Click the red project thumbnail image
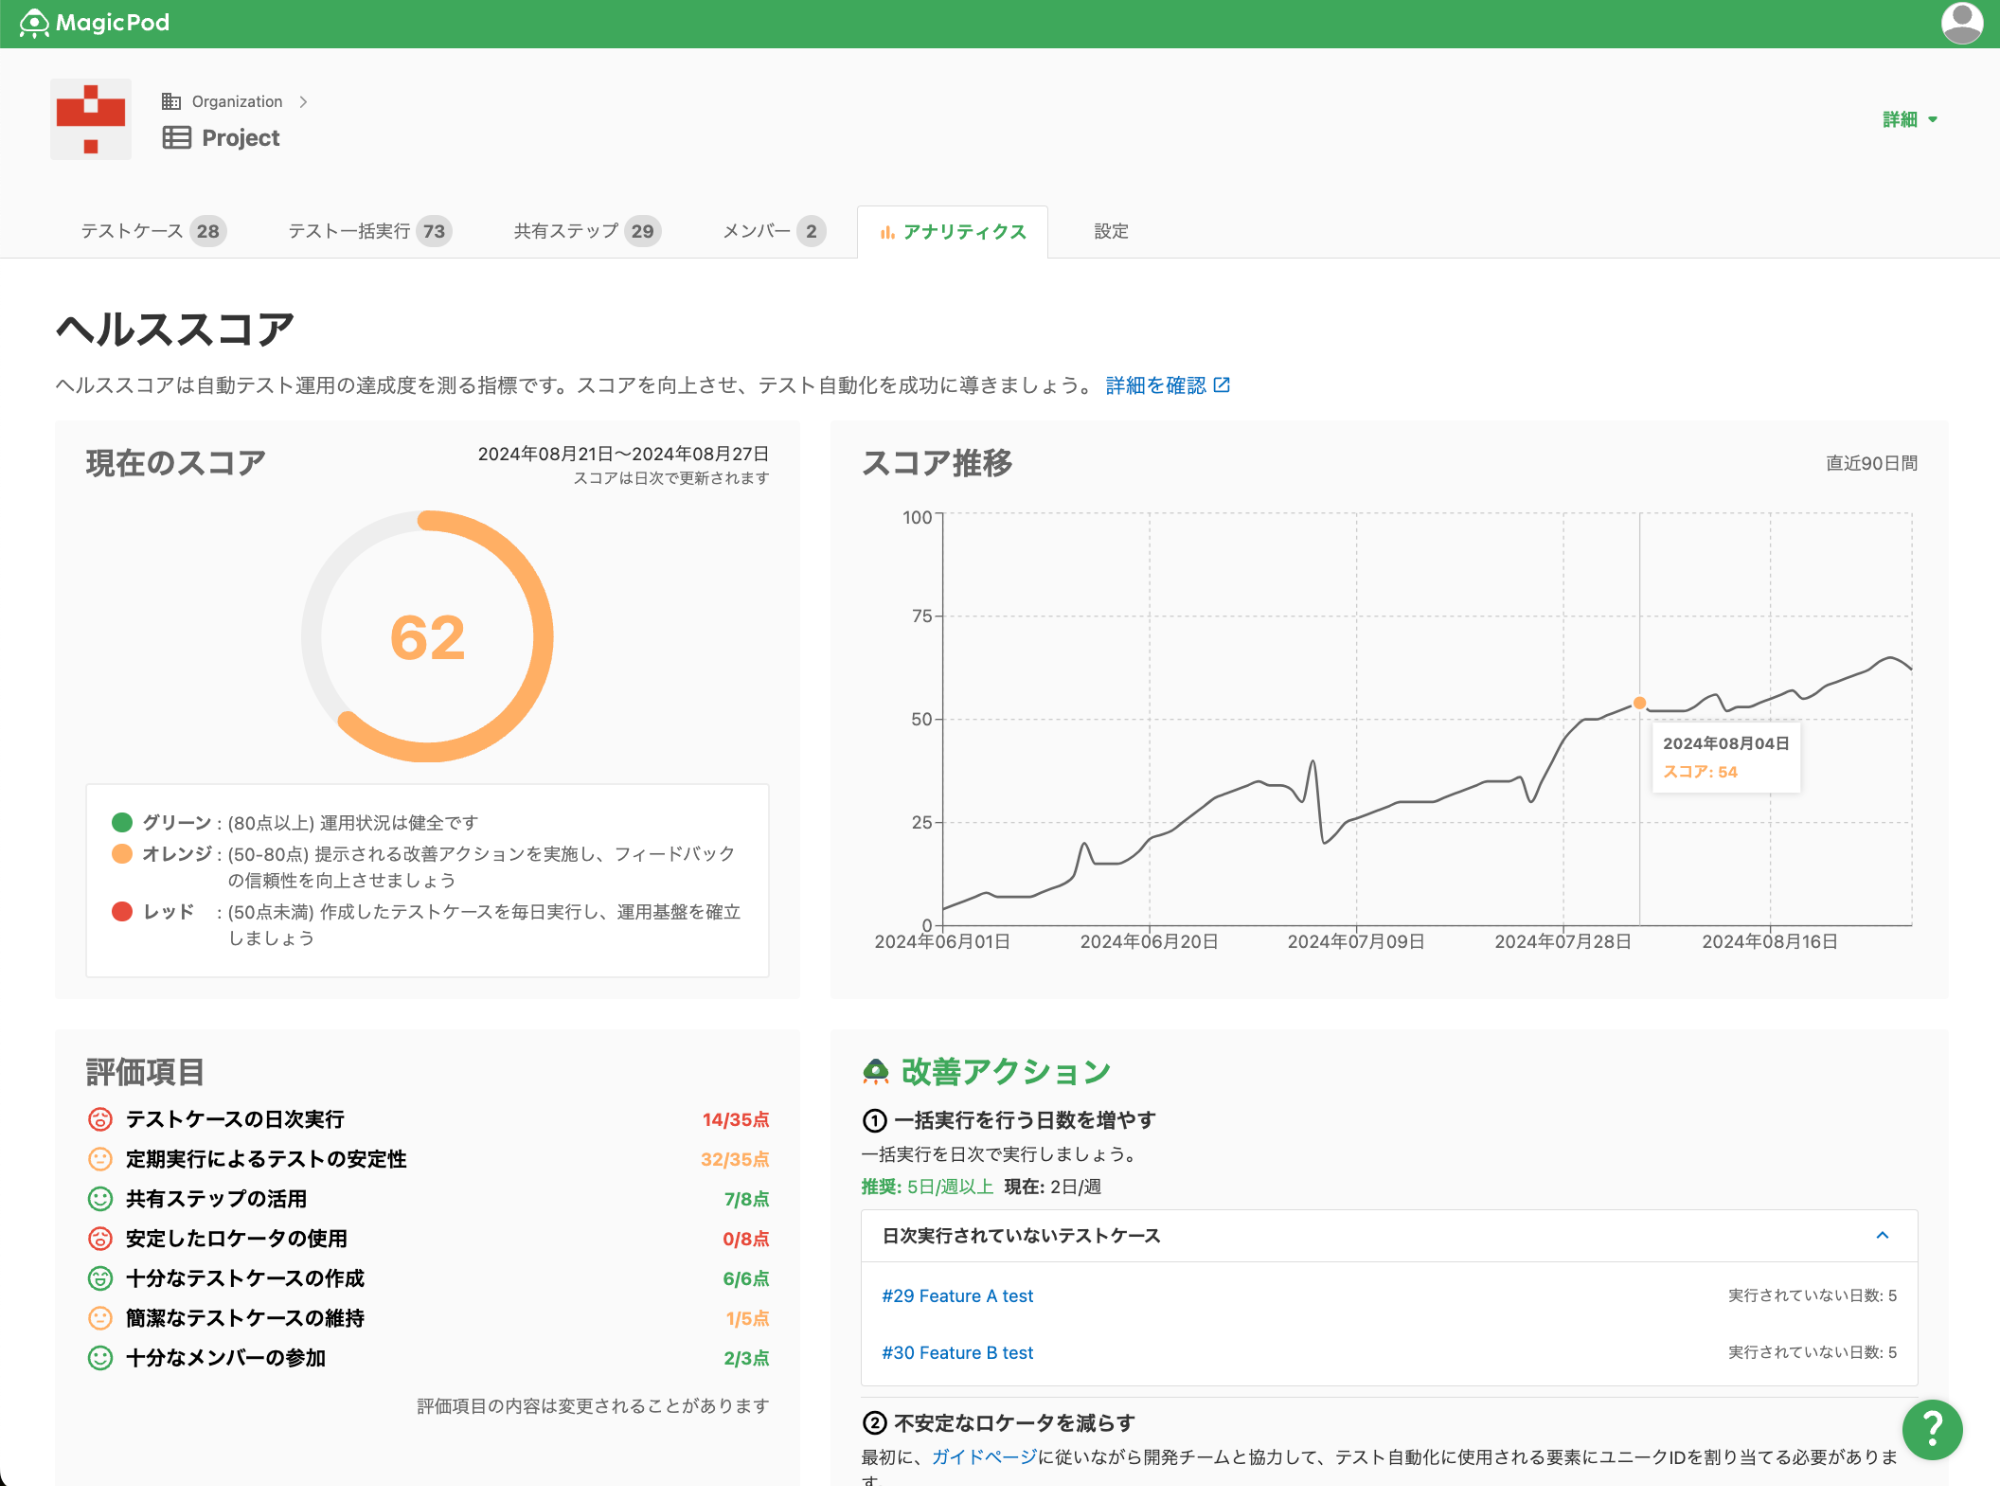2000x1486 pixels. [91, 119]
